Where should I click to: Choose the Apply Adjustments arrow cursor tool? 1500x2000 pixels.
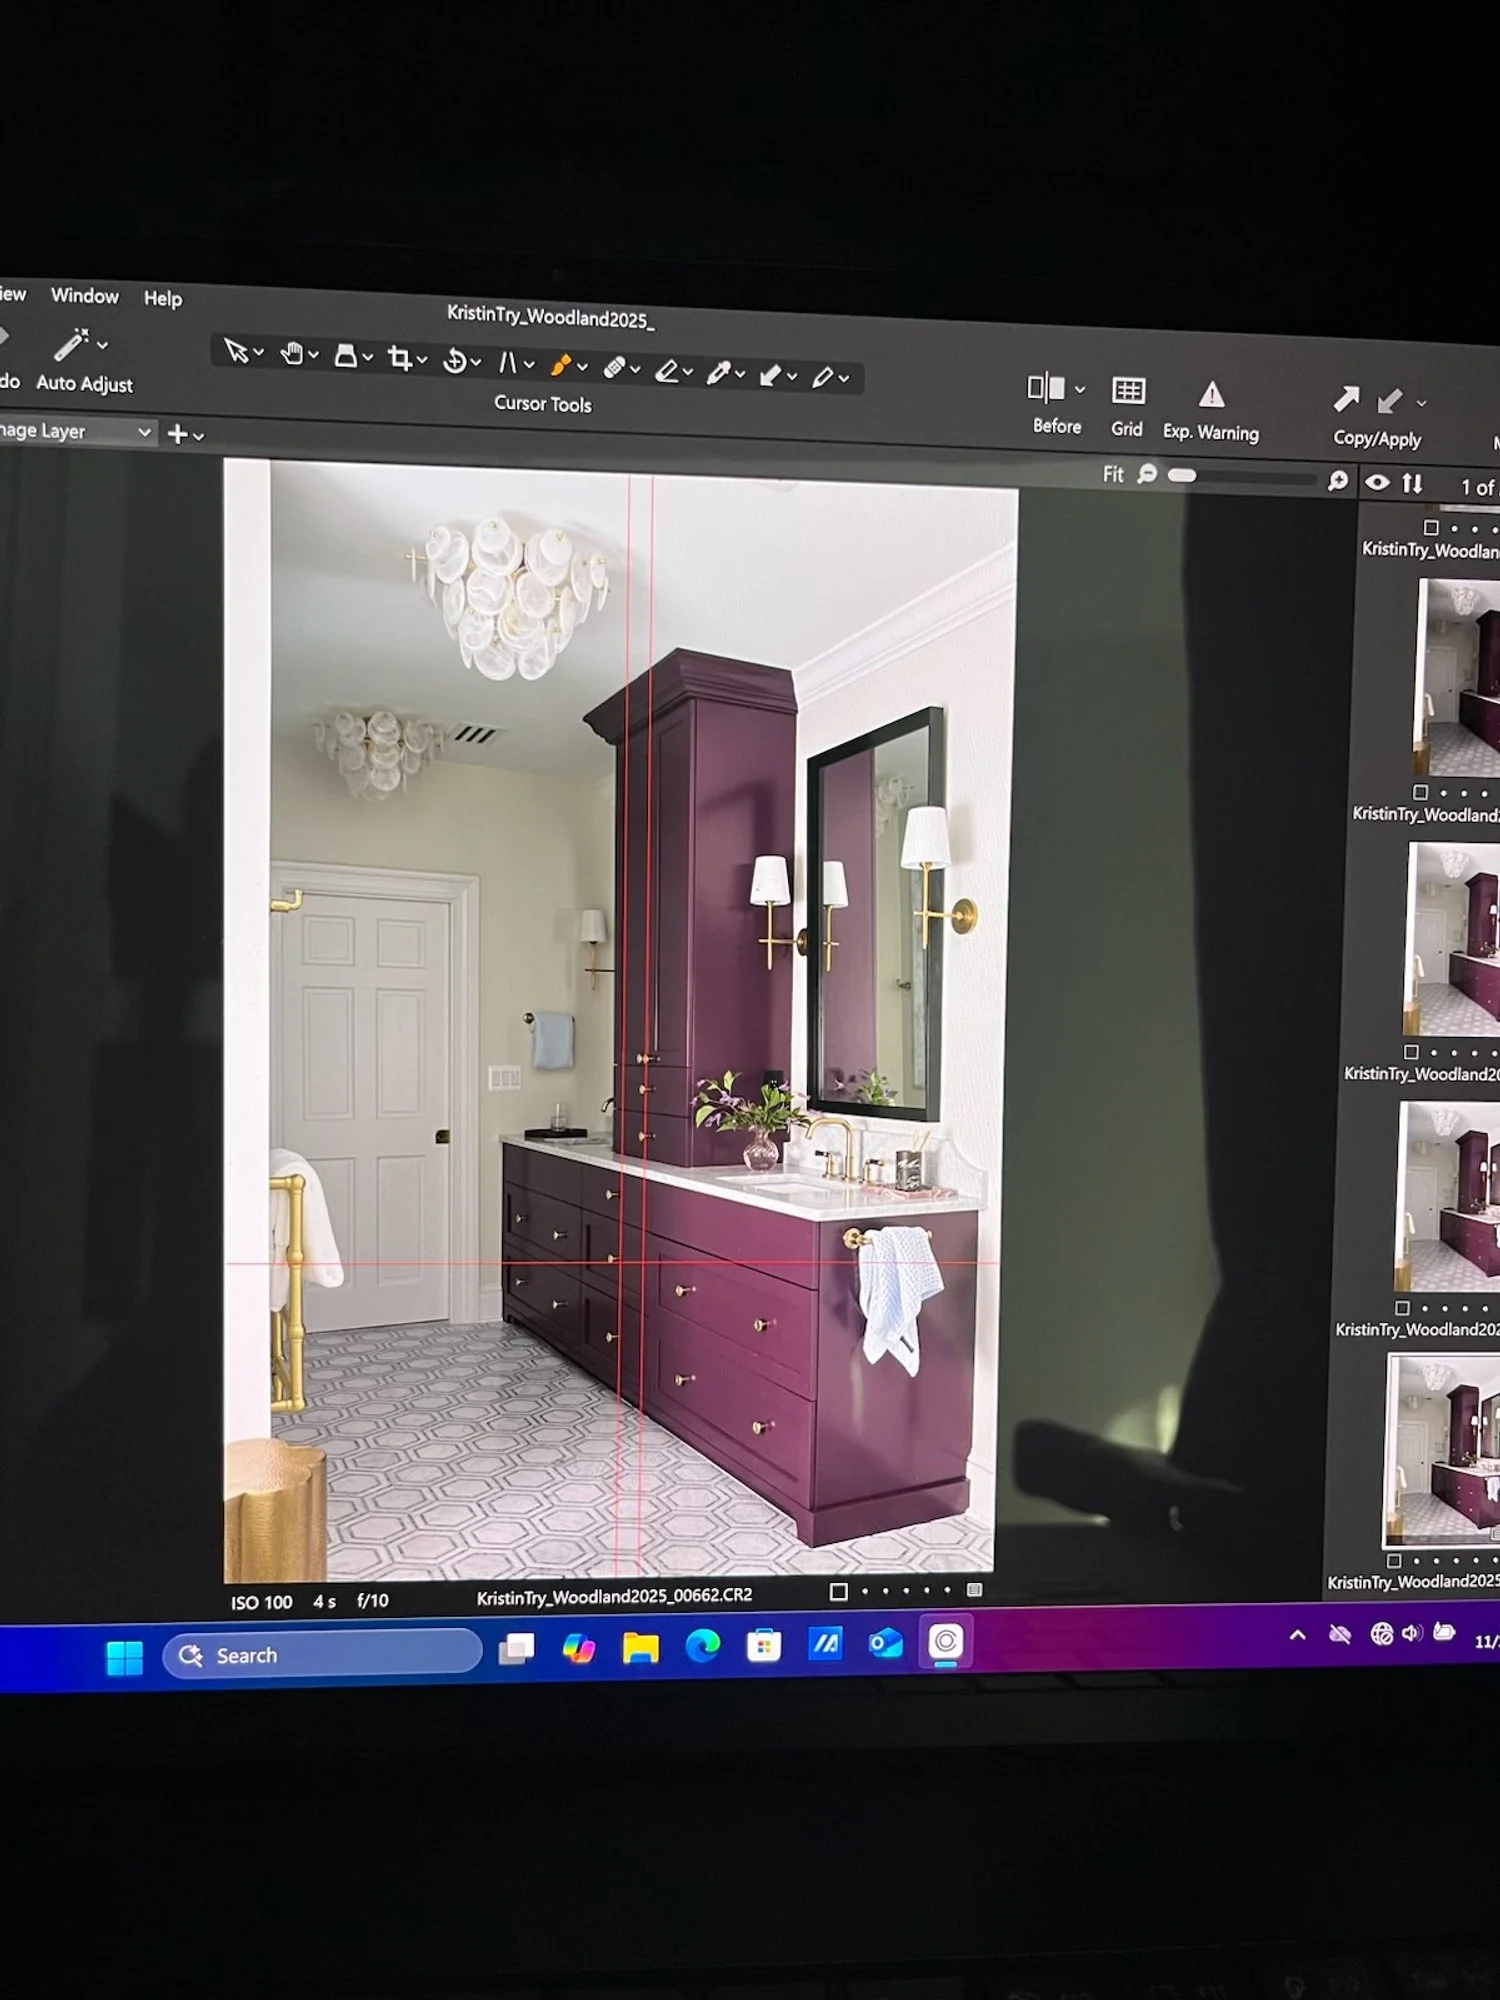click(x=771, y=375)
